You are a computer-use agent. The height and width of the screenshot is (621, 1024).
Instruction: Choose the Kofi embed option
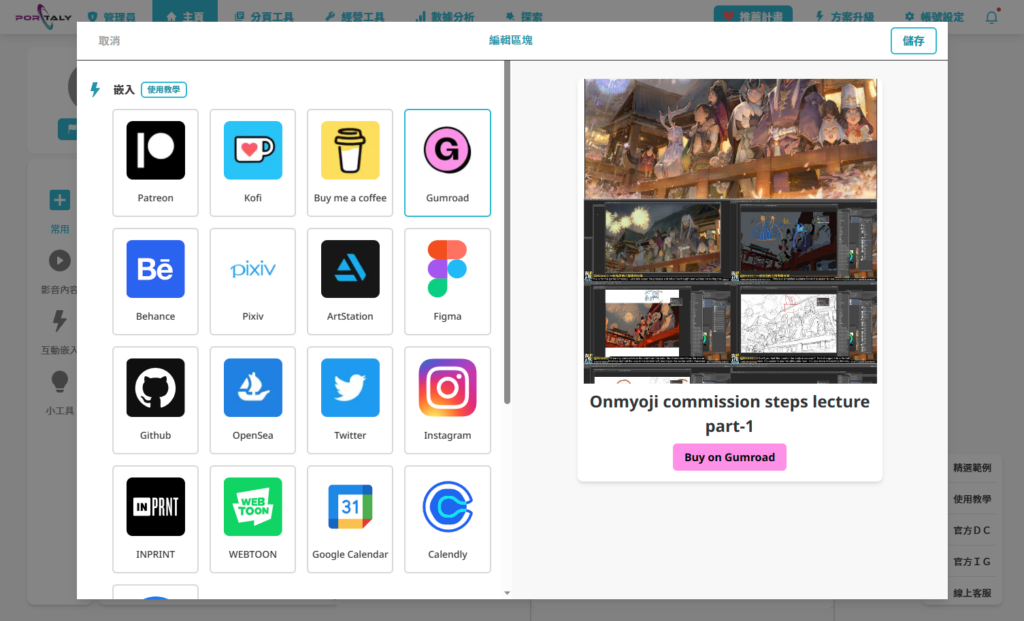tap(253, 163)
